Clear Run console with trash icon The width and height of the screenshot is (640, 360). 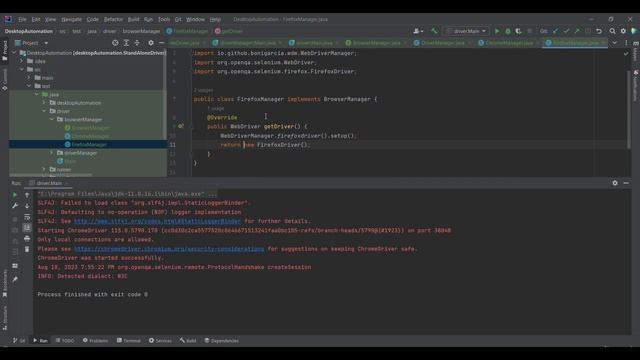click(x=27, y=249)
